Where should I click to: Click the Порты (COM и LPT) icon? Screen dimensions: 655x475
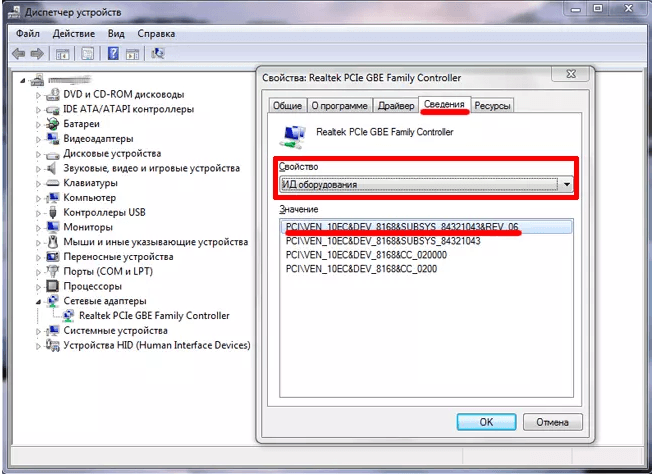click(53, 272)
